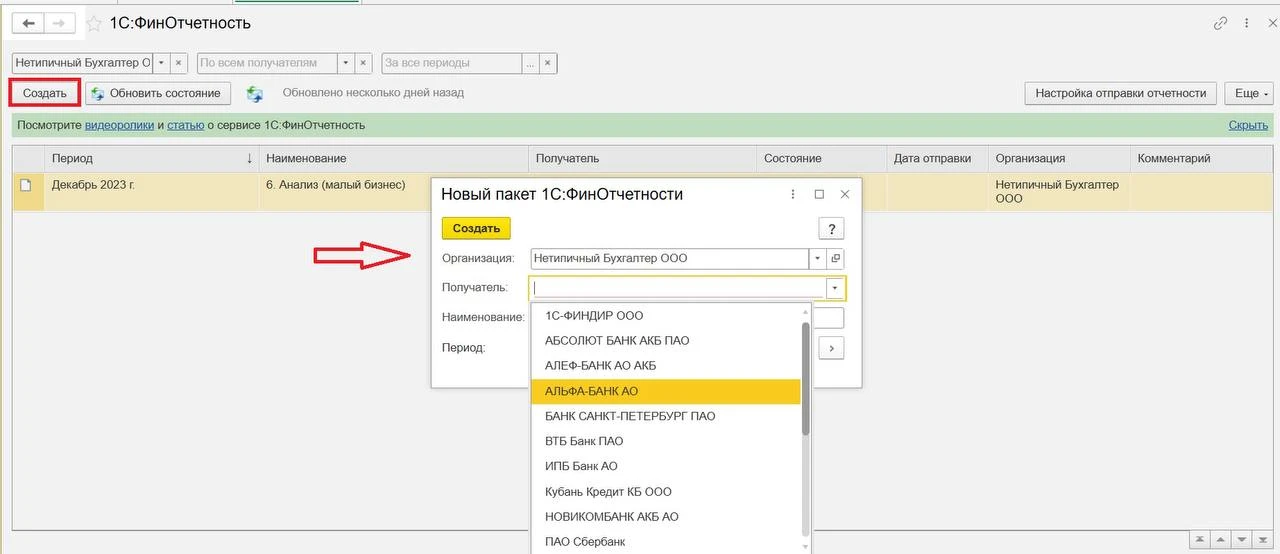Open Настройка отправки отчетности
Screen dimensions: 1280x554
coord(1121,93)
